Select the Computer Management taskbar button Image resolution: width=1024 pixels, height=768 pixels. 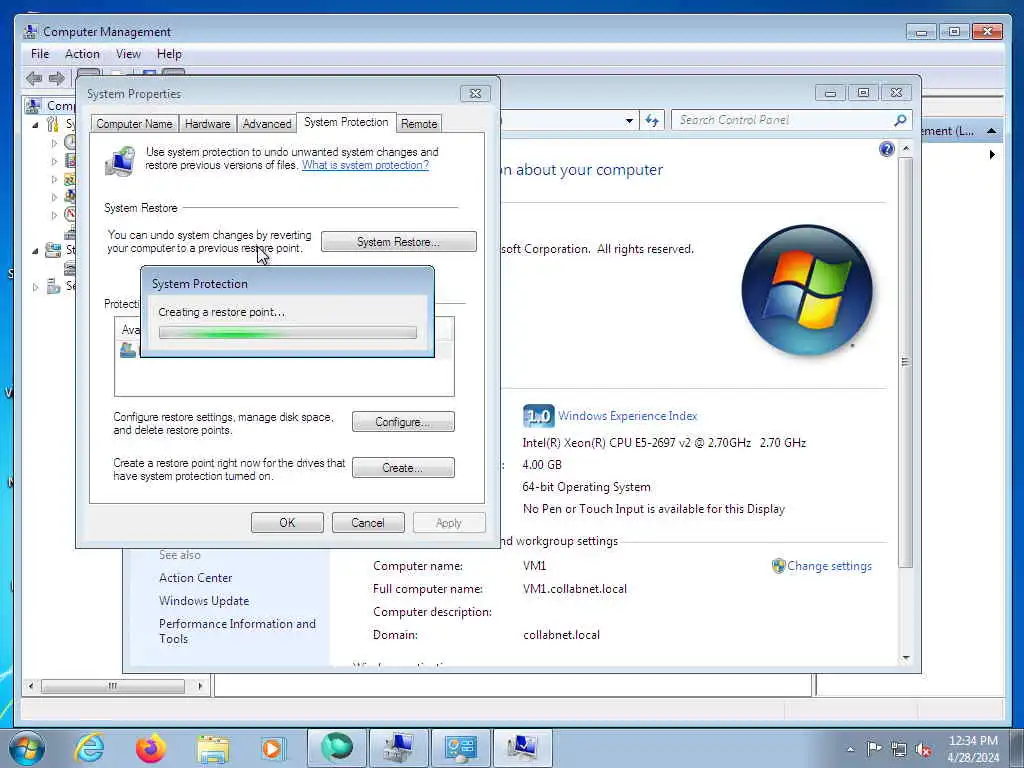pos(398,747)
